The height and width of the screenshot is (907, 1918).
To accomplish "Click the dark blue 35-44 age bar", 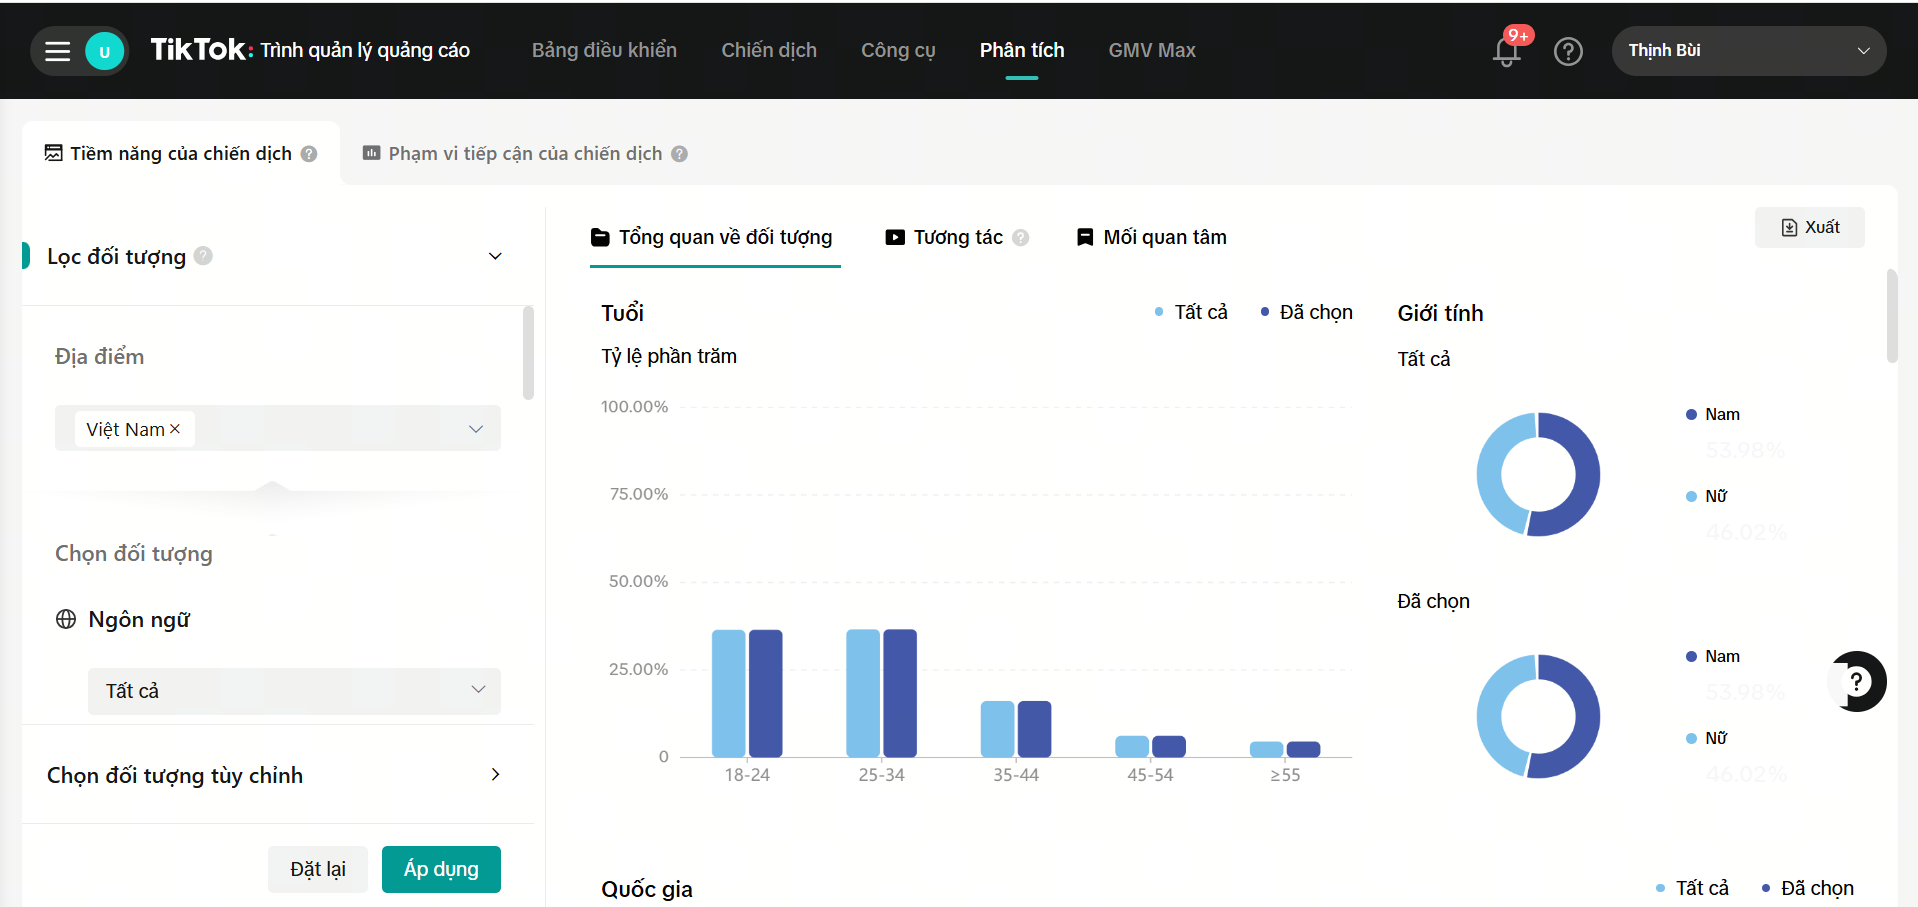I will pyautogui.click(x=1035, y=729).
